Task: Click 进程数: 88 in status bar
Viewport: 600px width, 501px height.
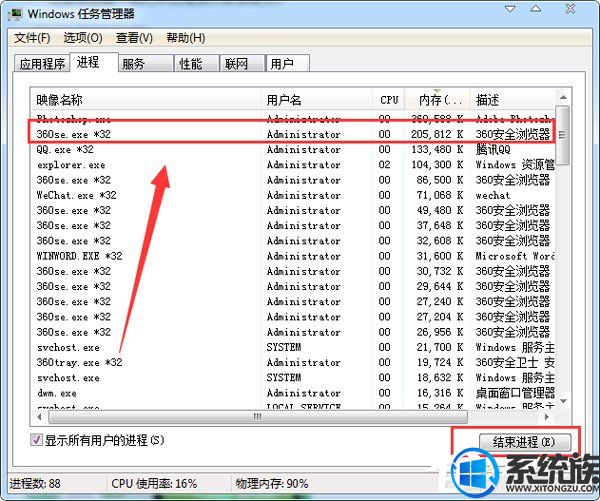Action: (34, 484)
